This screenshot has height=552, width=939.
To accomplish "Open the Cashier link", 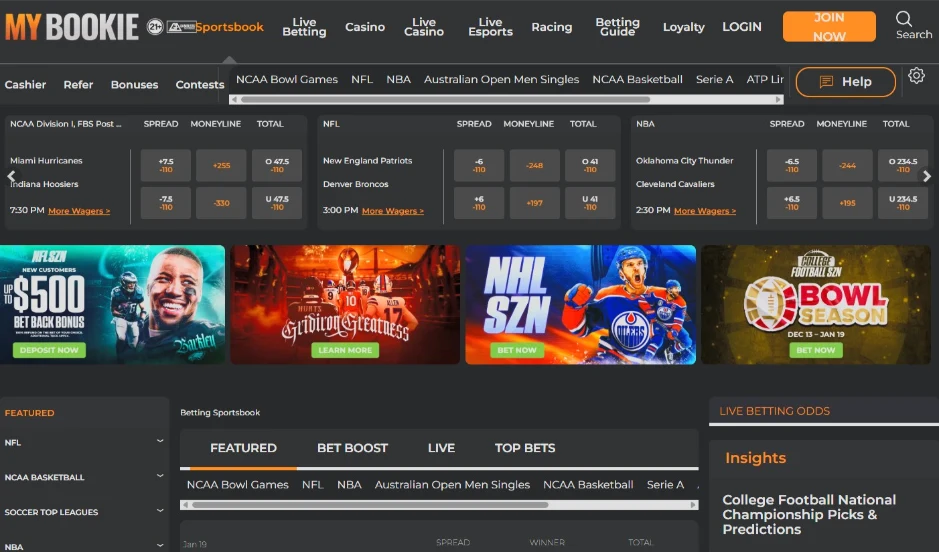I will 25,85.
